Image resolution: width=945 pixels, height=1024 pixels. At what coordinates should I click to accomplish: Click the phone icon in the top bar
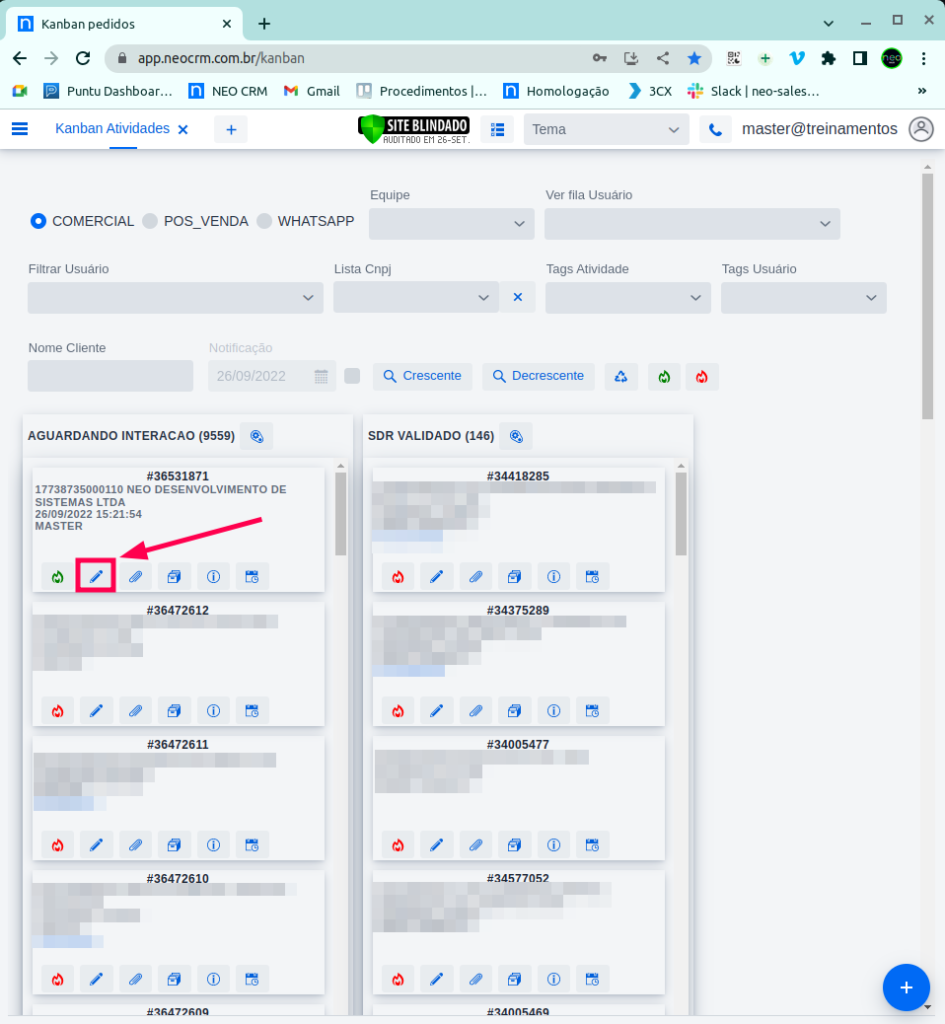point(715,130)
